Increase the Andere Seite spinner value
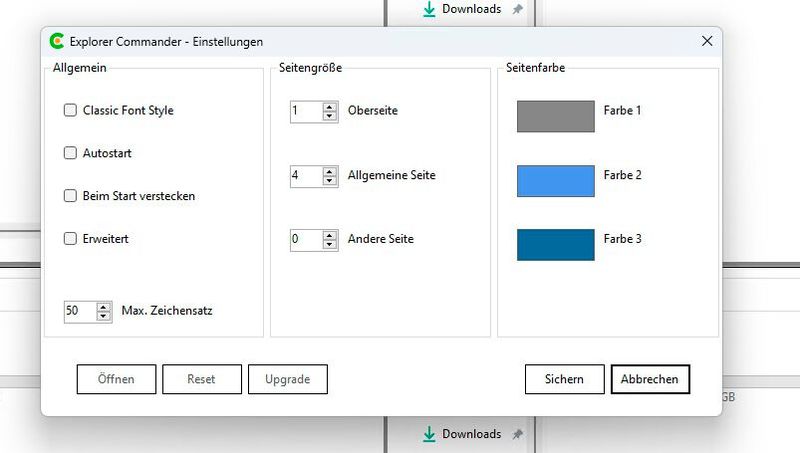 [x=330, y=235]
